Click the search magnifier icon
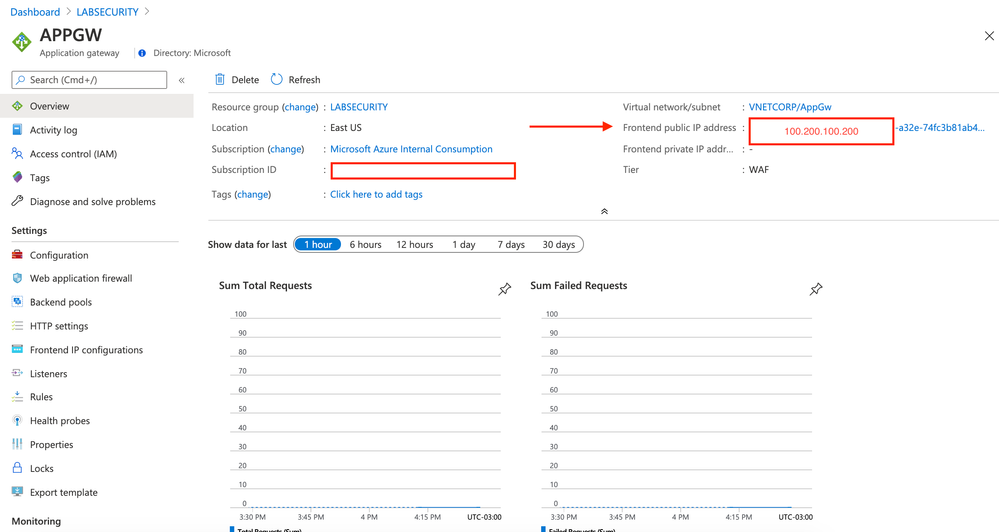This screenshot has width=999, height=532. [21, 80]
